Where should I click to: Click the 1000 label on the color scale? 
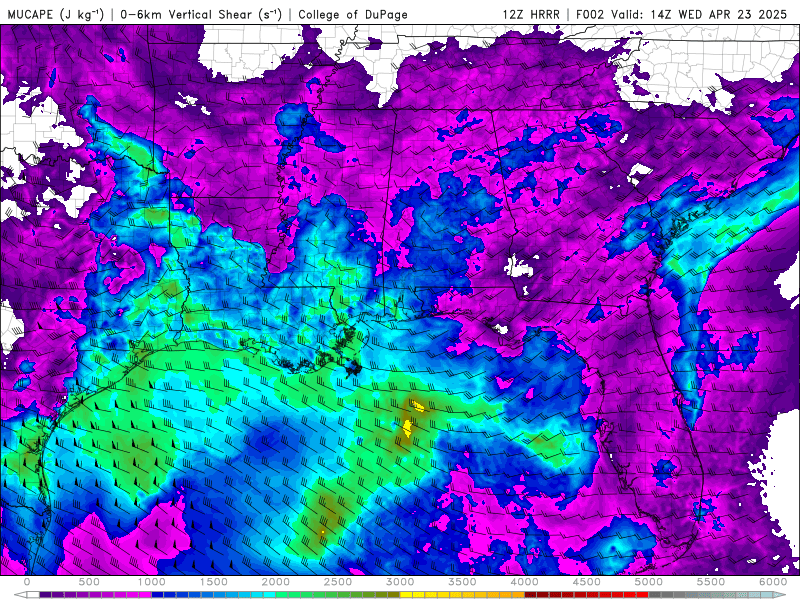pos(152,582)
